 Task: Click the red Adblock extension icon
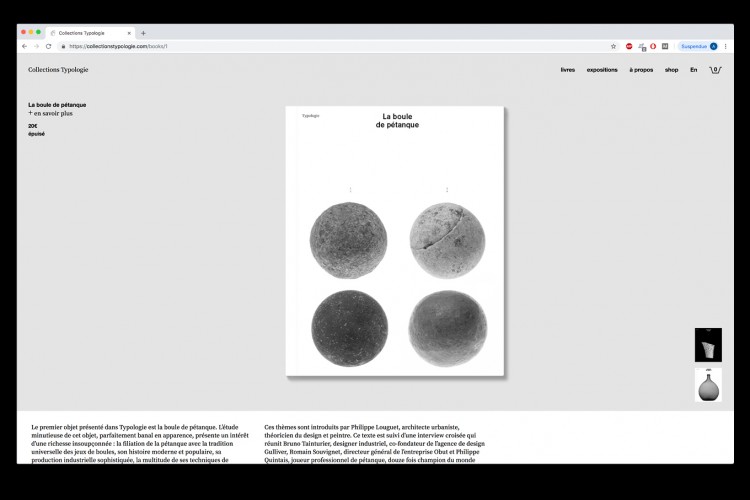coord(629,46)
